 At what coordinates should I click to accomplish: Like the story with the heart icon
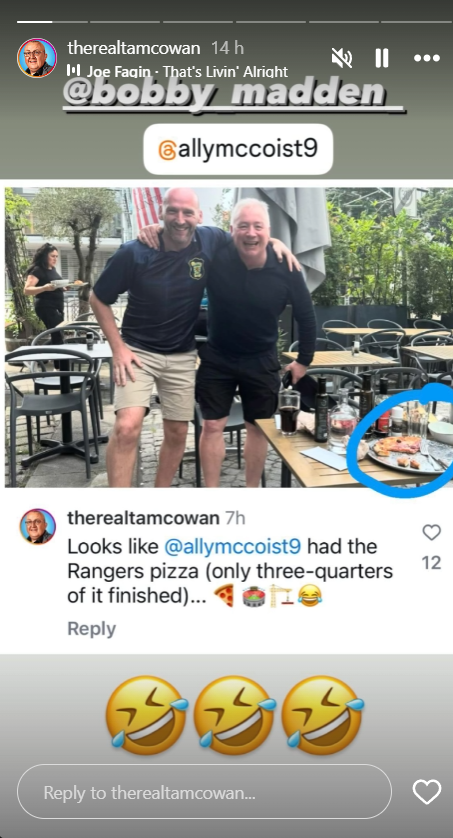427,792
